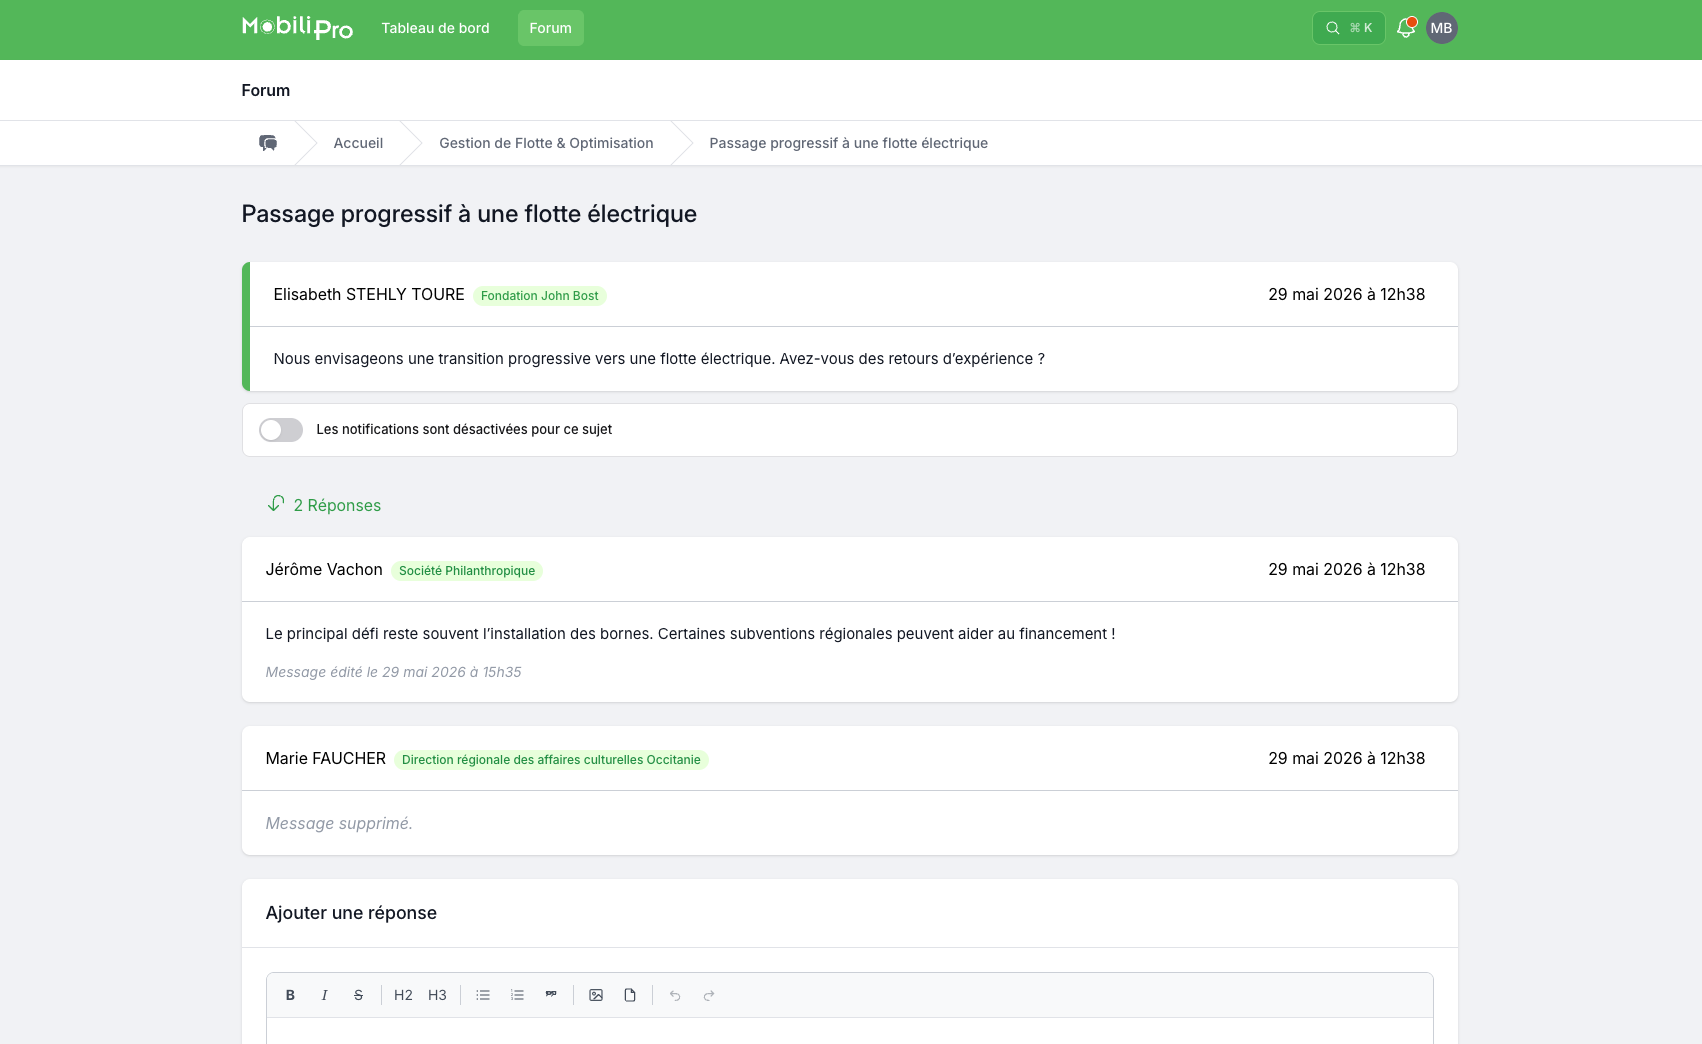Undo the last editor action
Screen dimensions: 1702x1044
(675, 995)
